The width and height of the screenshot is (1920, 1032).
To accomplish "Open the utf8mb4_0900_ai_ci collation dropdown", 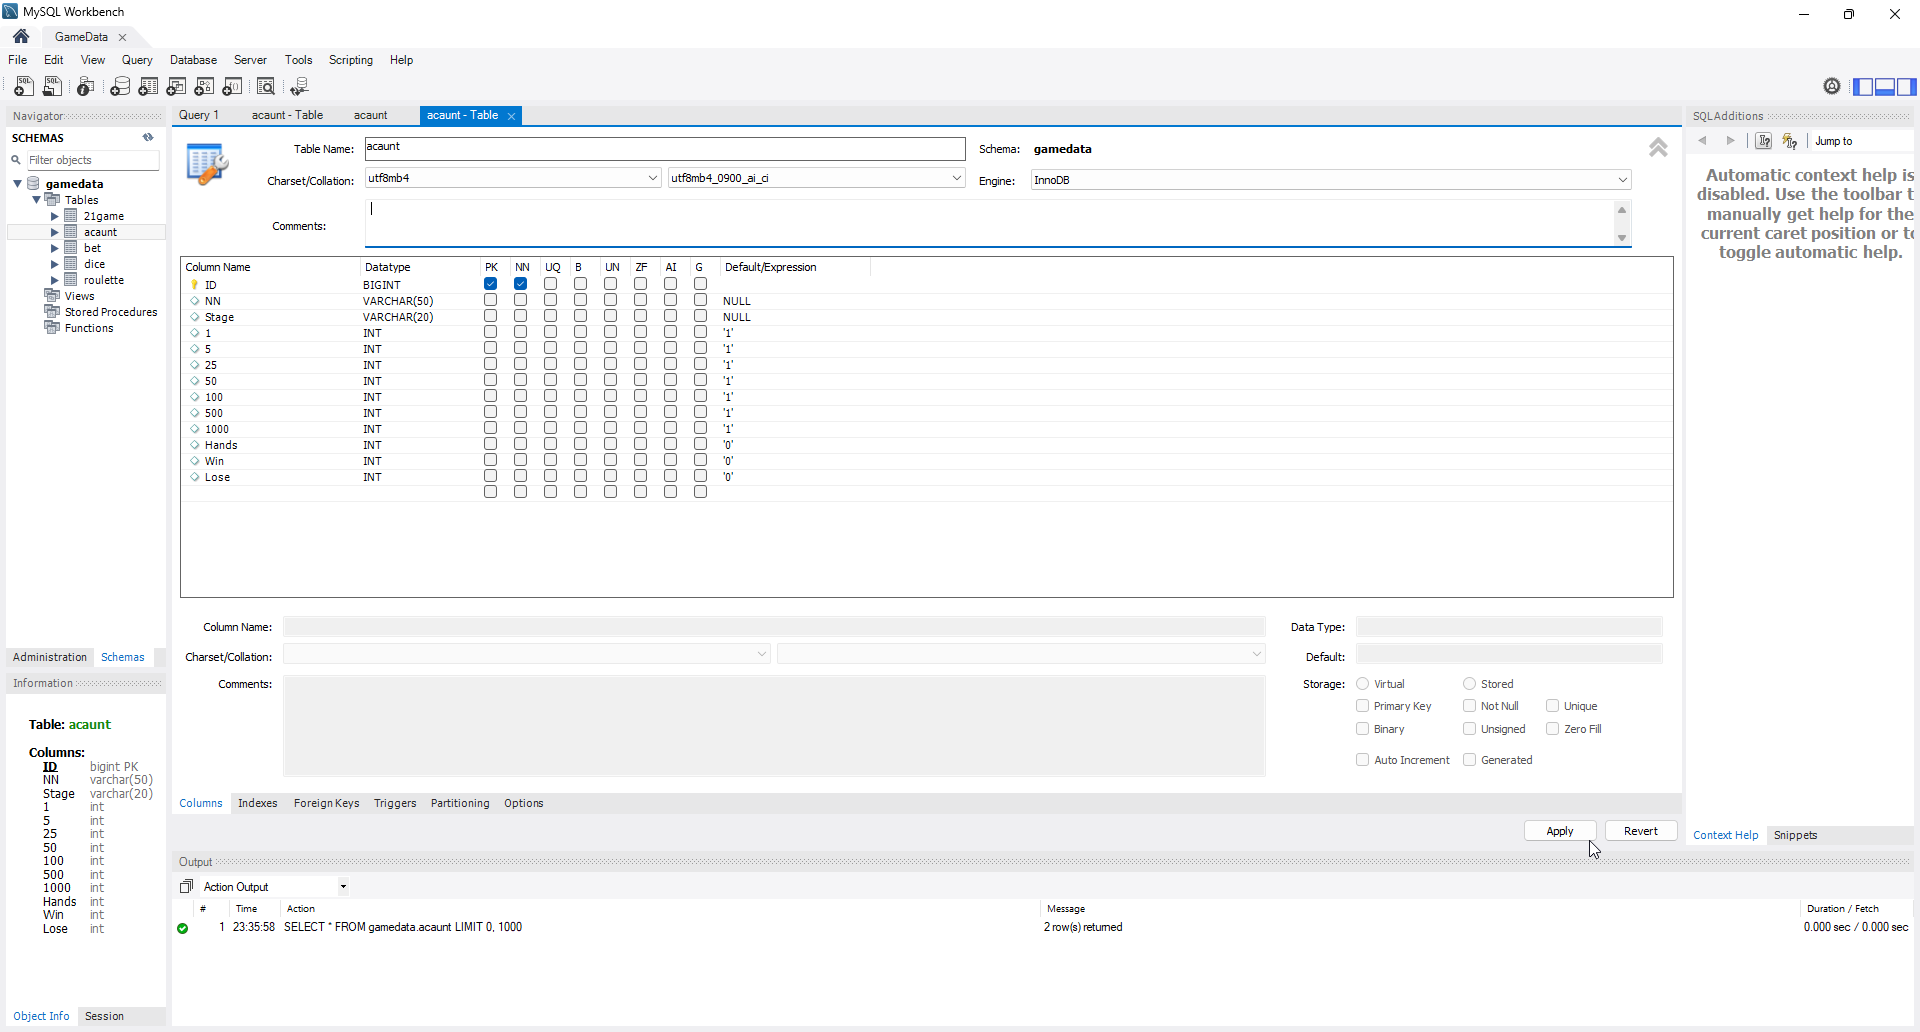I will (956, 178).
